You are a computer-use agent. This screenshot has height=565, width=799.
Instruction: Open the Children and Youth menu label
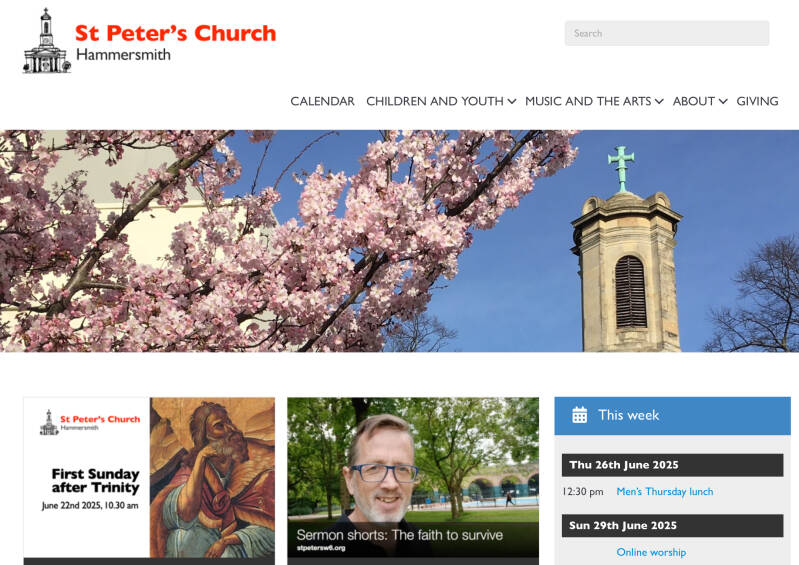(435, 101)
